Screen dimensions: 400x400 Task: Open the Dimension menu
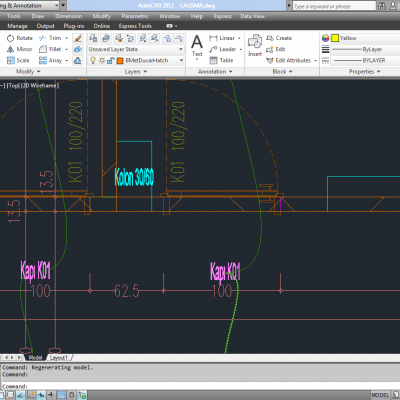pos(69,16)
